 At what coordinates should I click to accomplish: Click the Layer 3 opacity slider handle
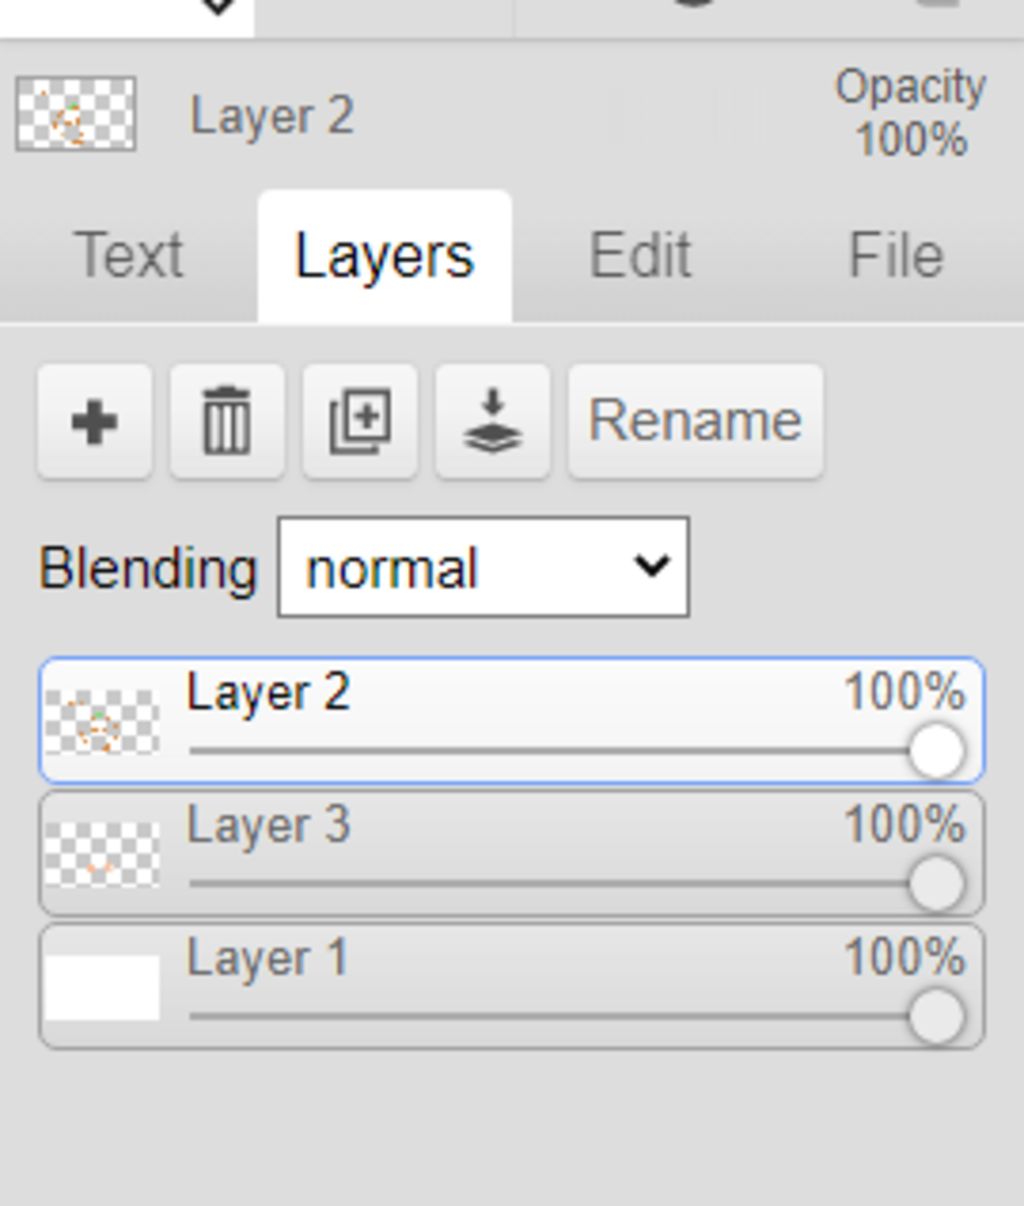tap(937, 884)
